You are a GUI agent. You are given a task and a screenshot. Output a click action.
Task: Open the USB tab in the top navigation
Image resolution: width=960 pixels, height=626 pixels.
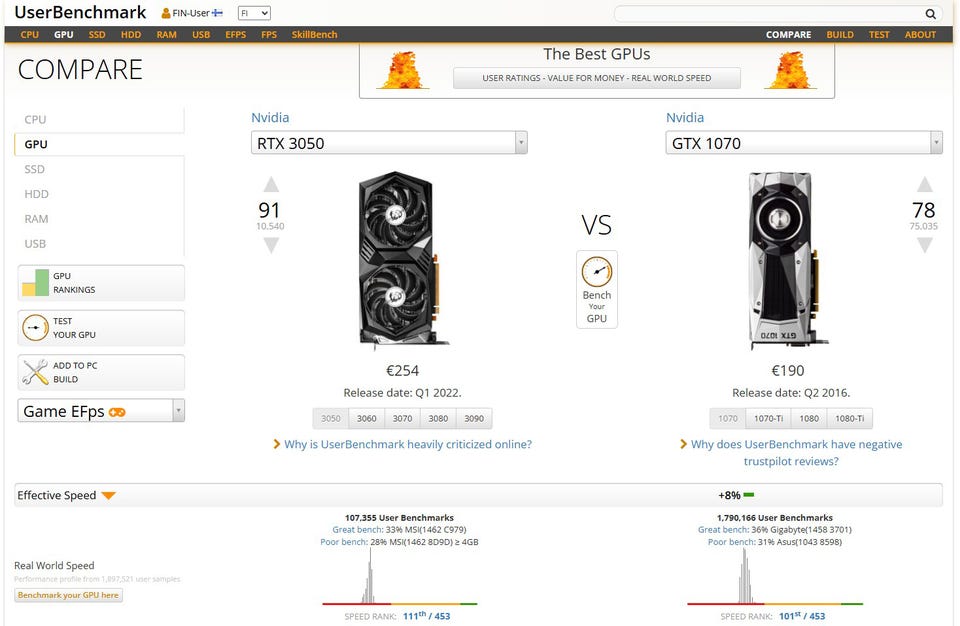(x=201, y=34)
